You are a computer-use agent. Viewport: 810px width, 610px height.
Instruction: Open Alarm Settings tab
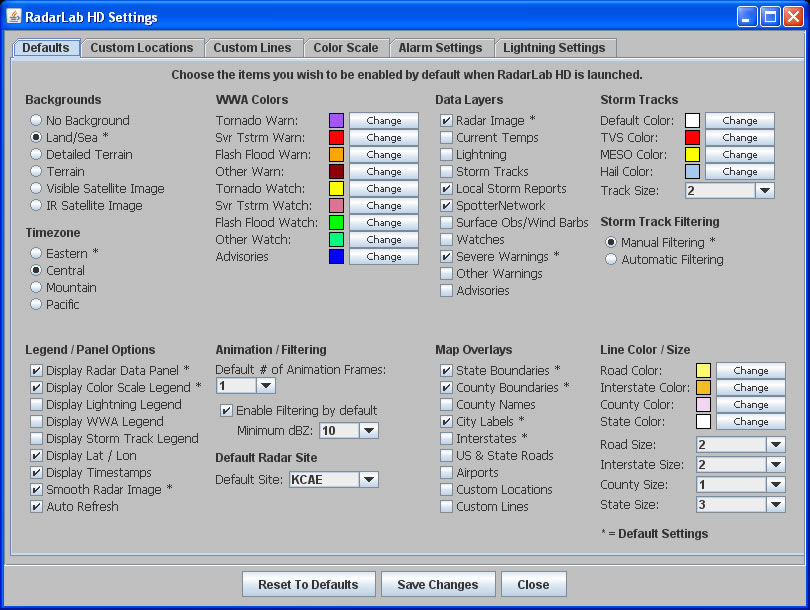pyautogui.click(x=440, y=48)
